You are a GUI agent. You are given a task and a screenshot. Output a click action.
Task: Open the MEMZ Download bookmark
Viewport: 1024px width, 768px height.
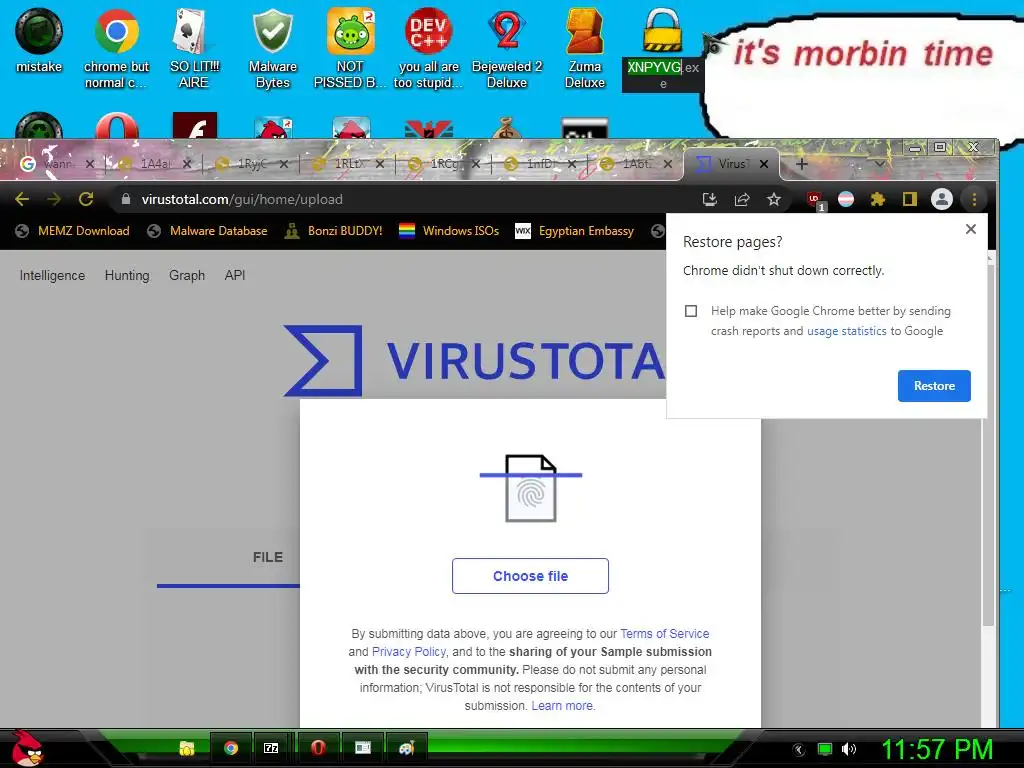coord(72,231)
